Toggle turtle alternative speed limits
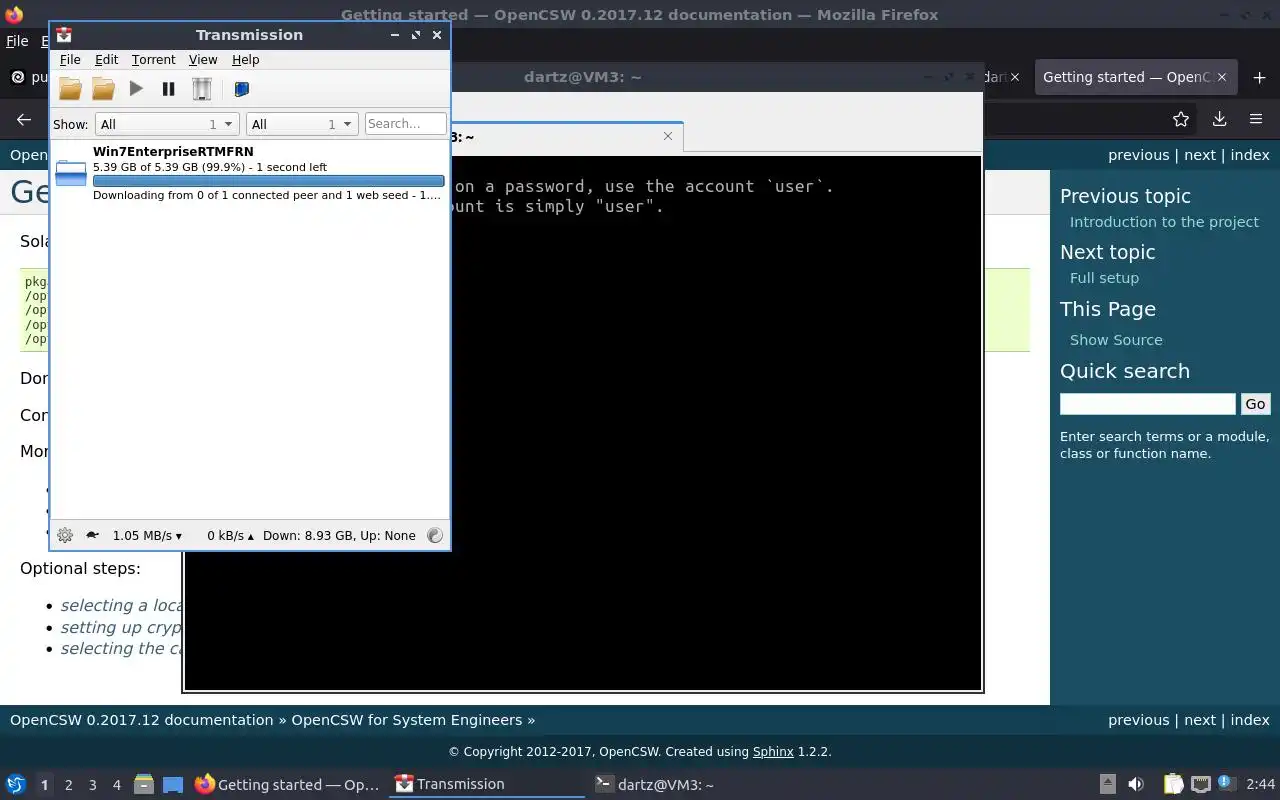 click(92, 535)
